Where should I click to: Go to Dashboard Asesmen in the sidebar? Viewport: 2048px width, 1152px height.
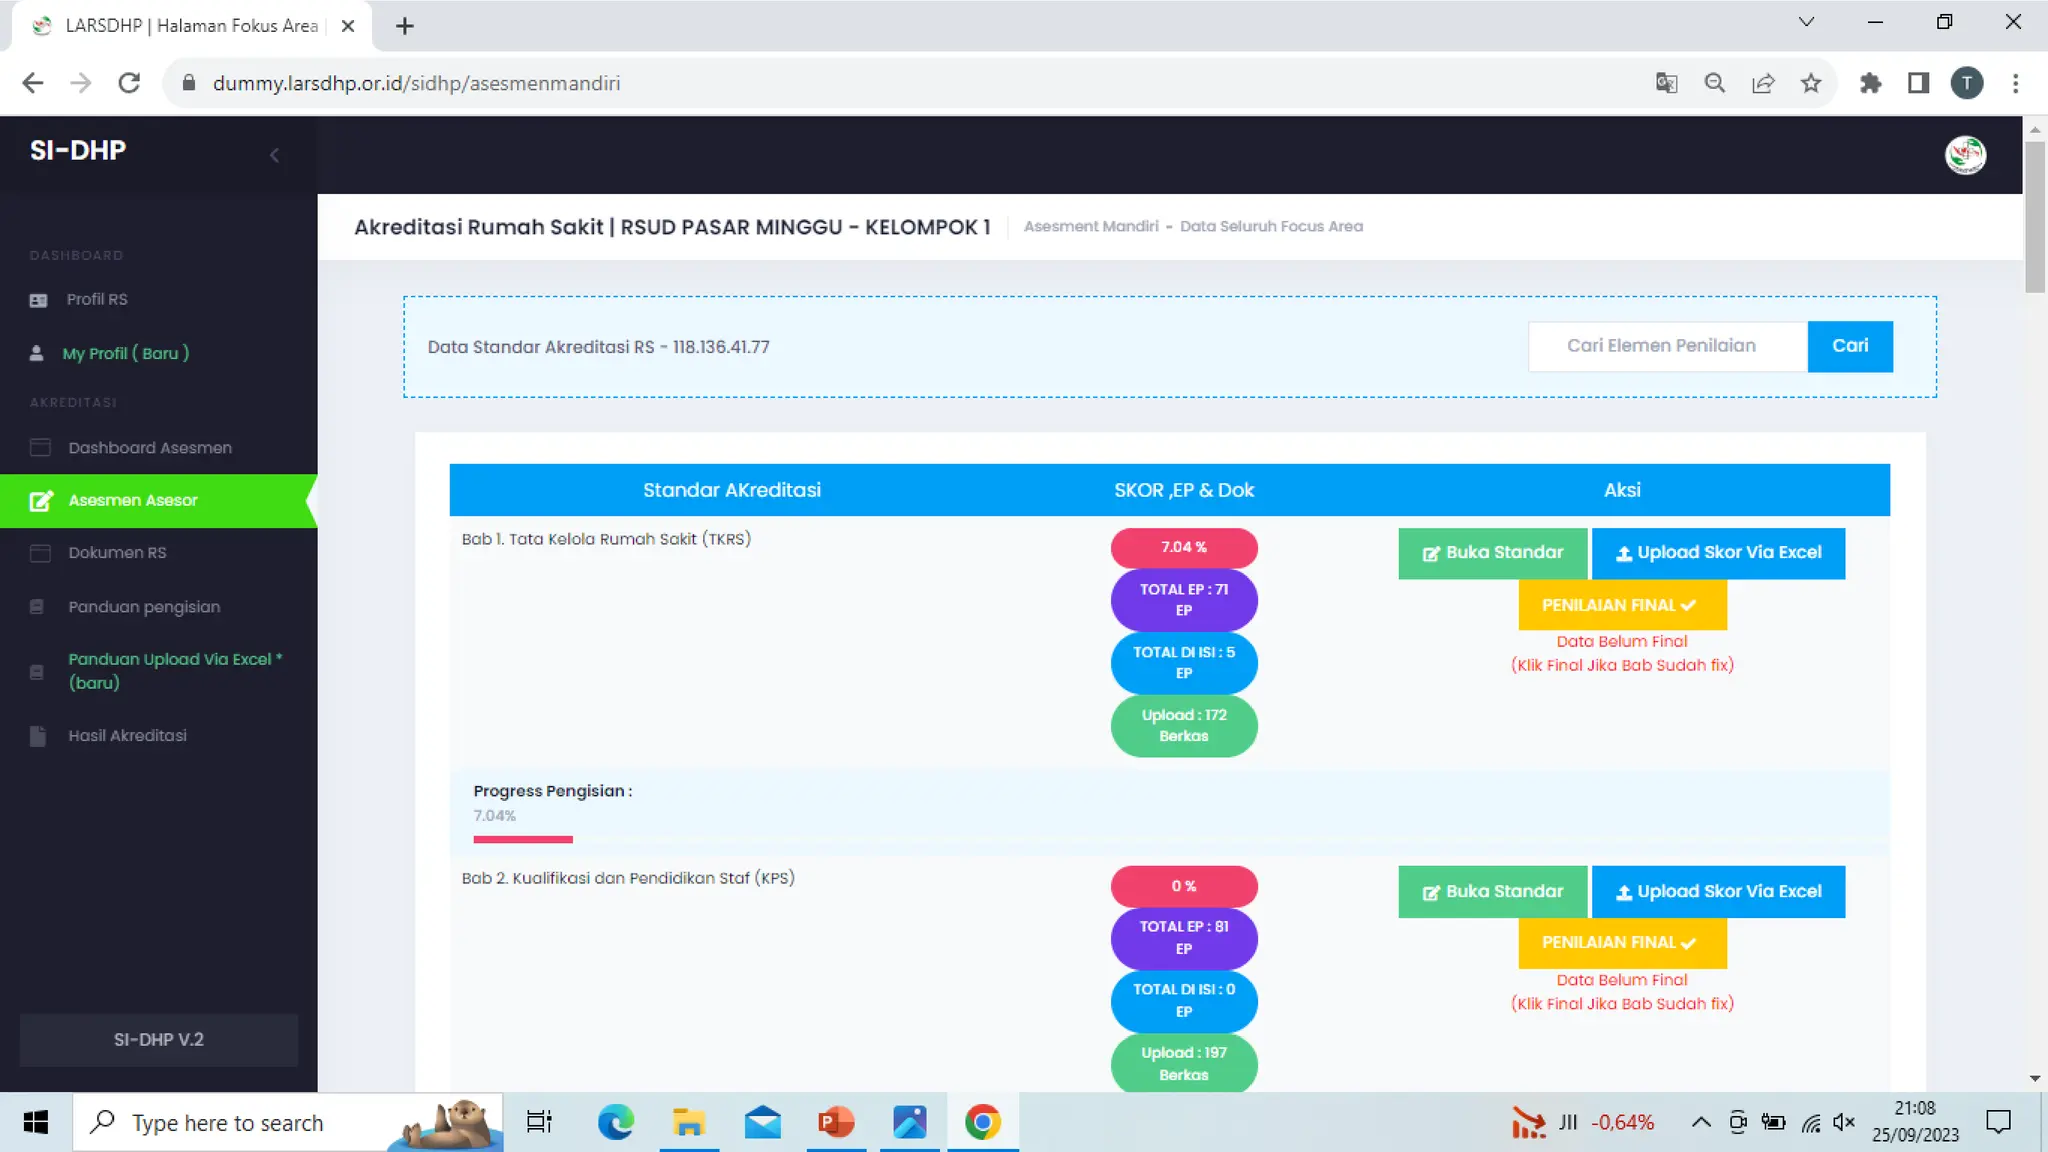(149, 448)
